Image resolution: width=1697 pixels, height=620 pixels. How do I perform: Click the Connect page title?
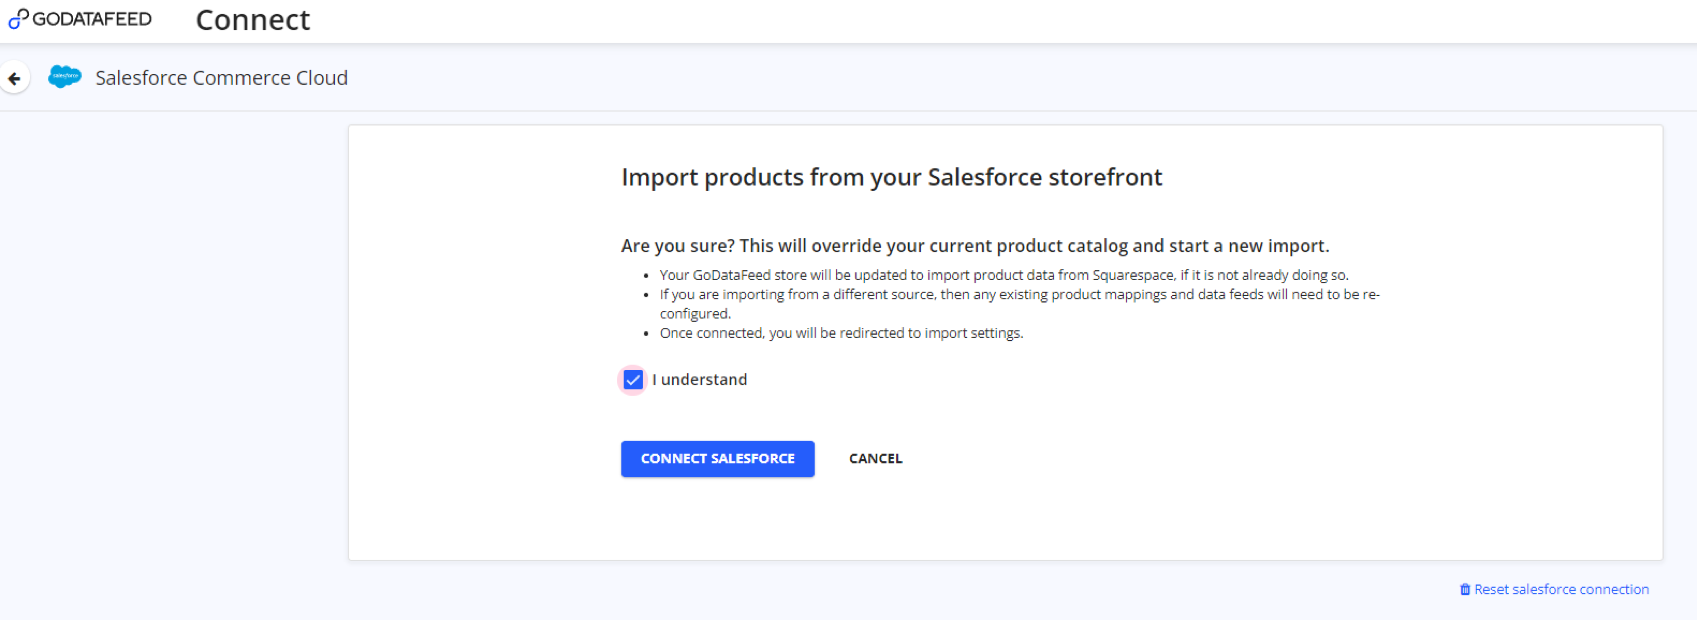click(253, 20)
